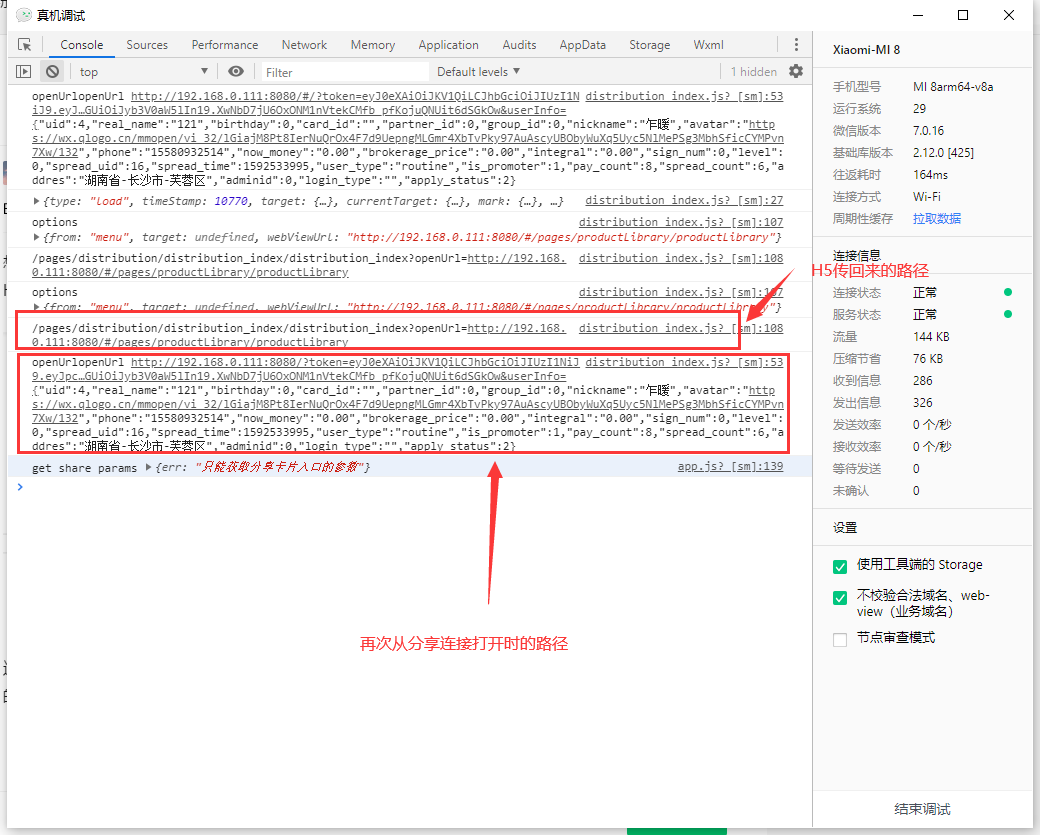Screen dimensions: 1040x835
Task: Minimize the 真机调试 window
Action: coord(918,15)
